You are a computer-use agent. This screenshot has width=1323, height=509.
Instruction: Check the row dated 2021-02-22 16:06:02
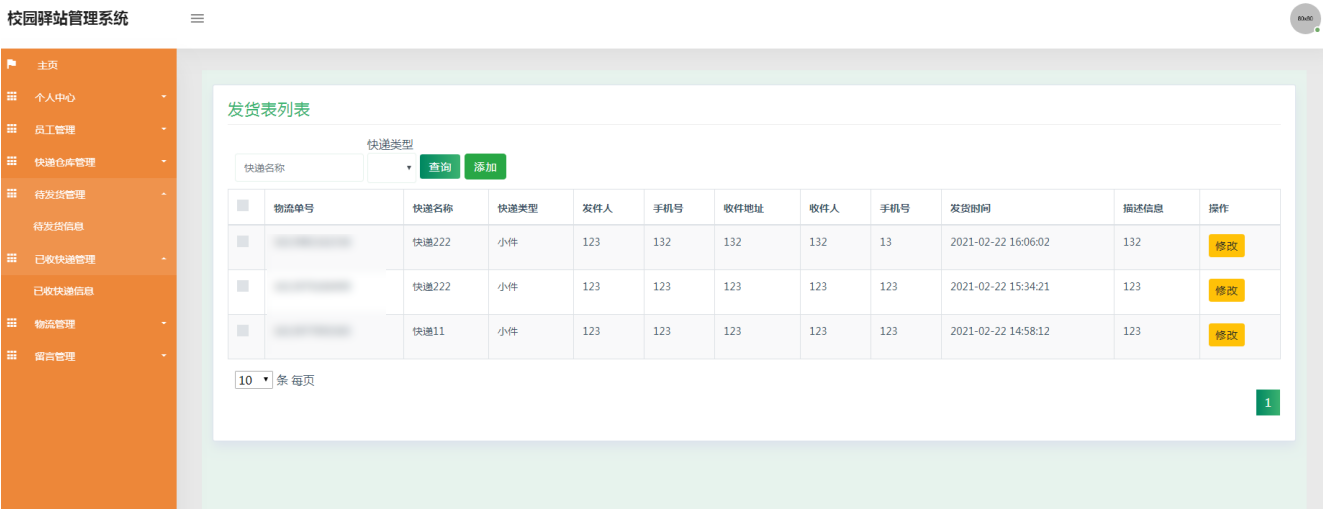[x=243, y=241]
